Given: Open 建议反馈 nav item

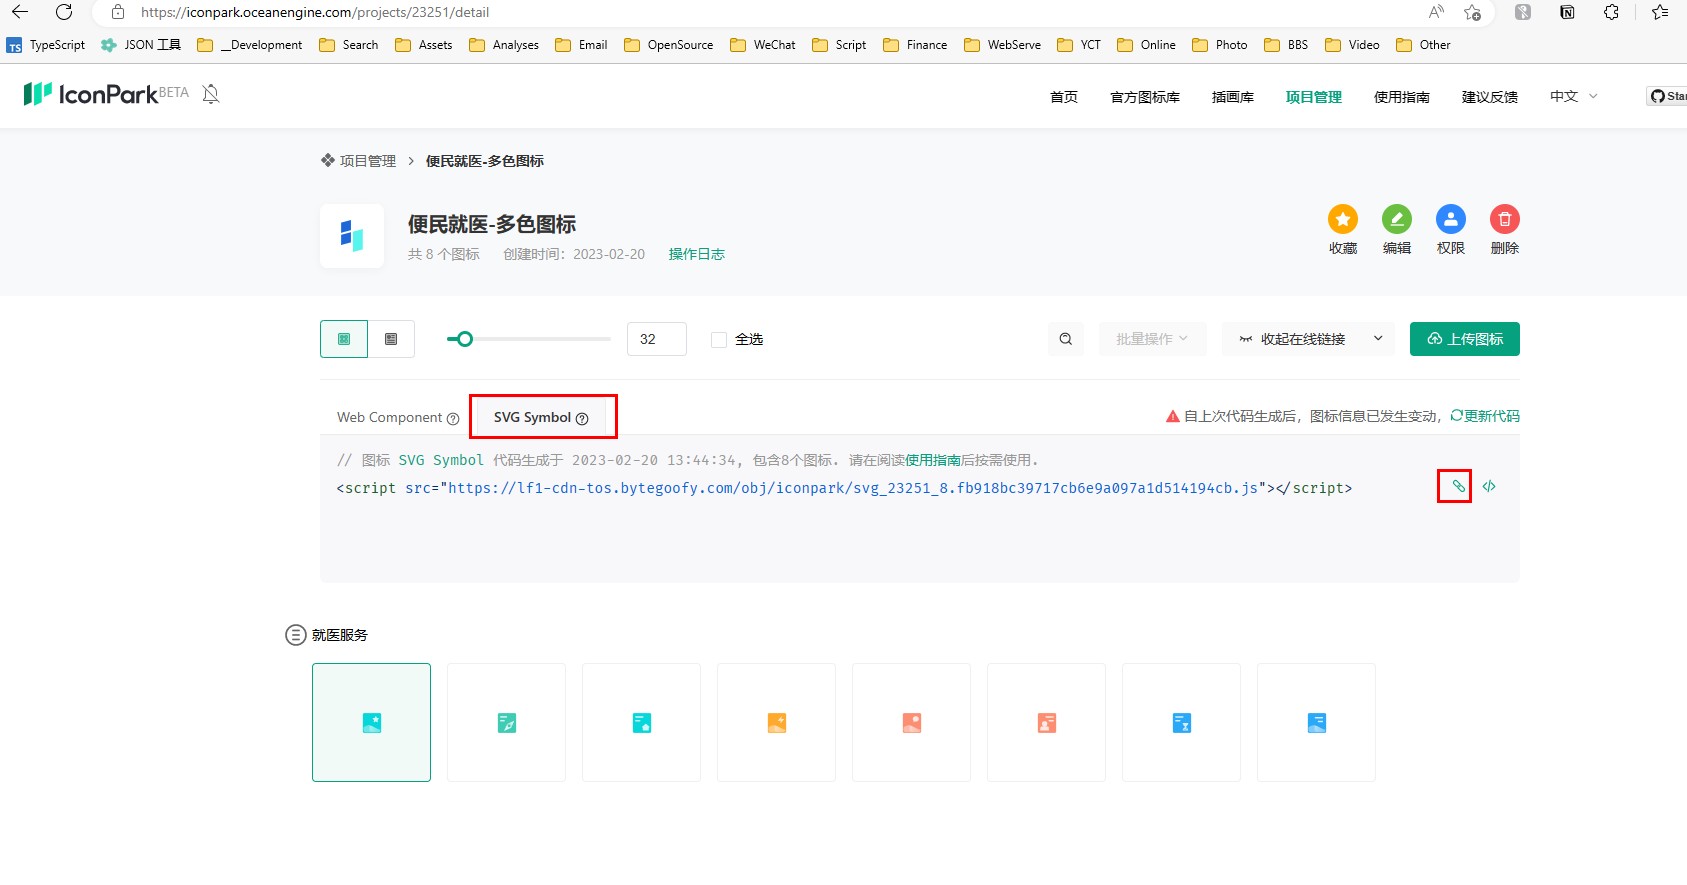Looking at the screenshot, I should 1490,97.
